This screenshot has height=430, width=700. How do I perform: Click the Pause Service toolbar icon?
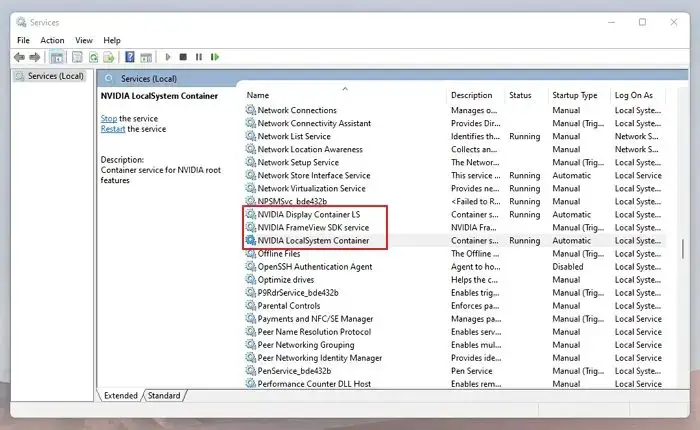click(199, 57)
